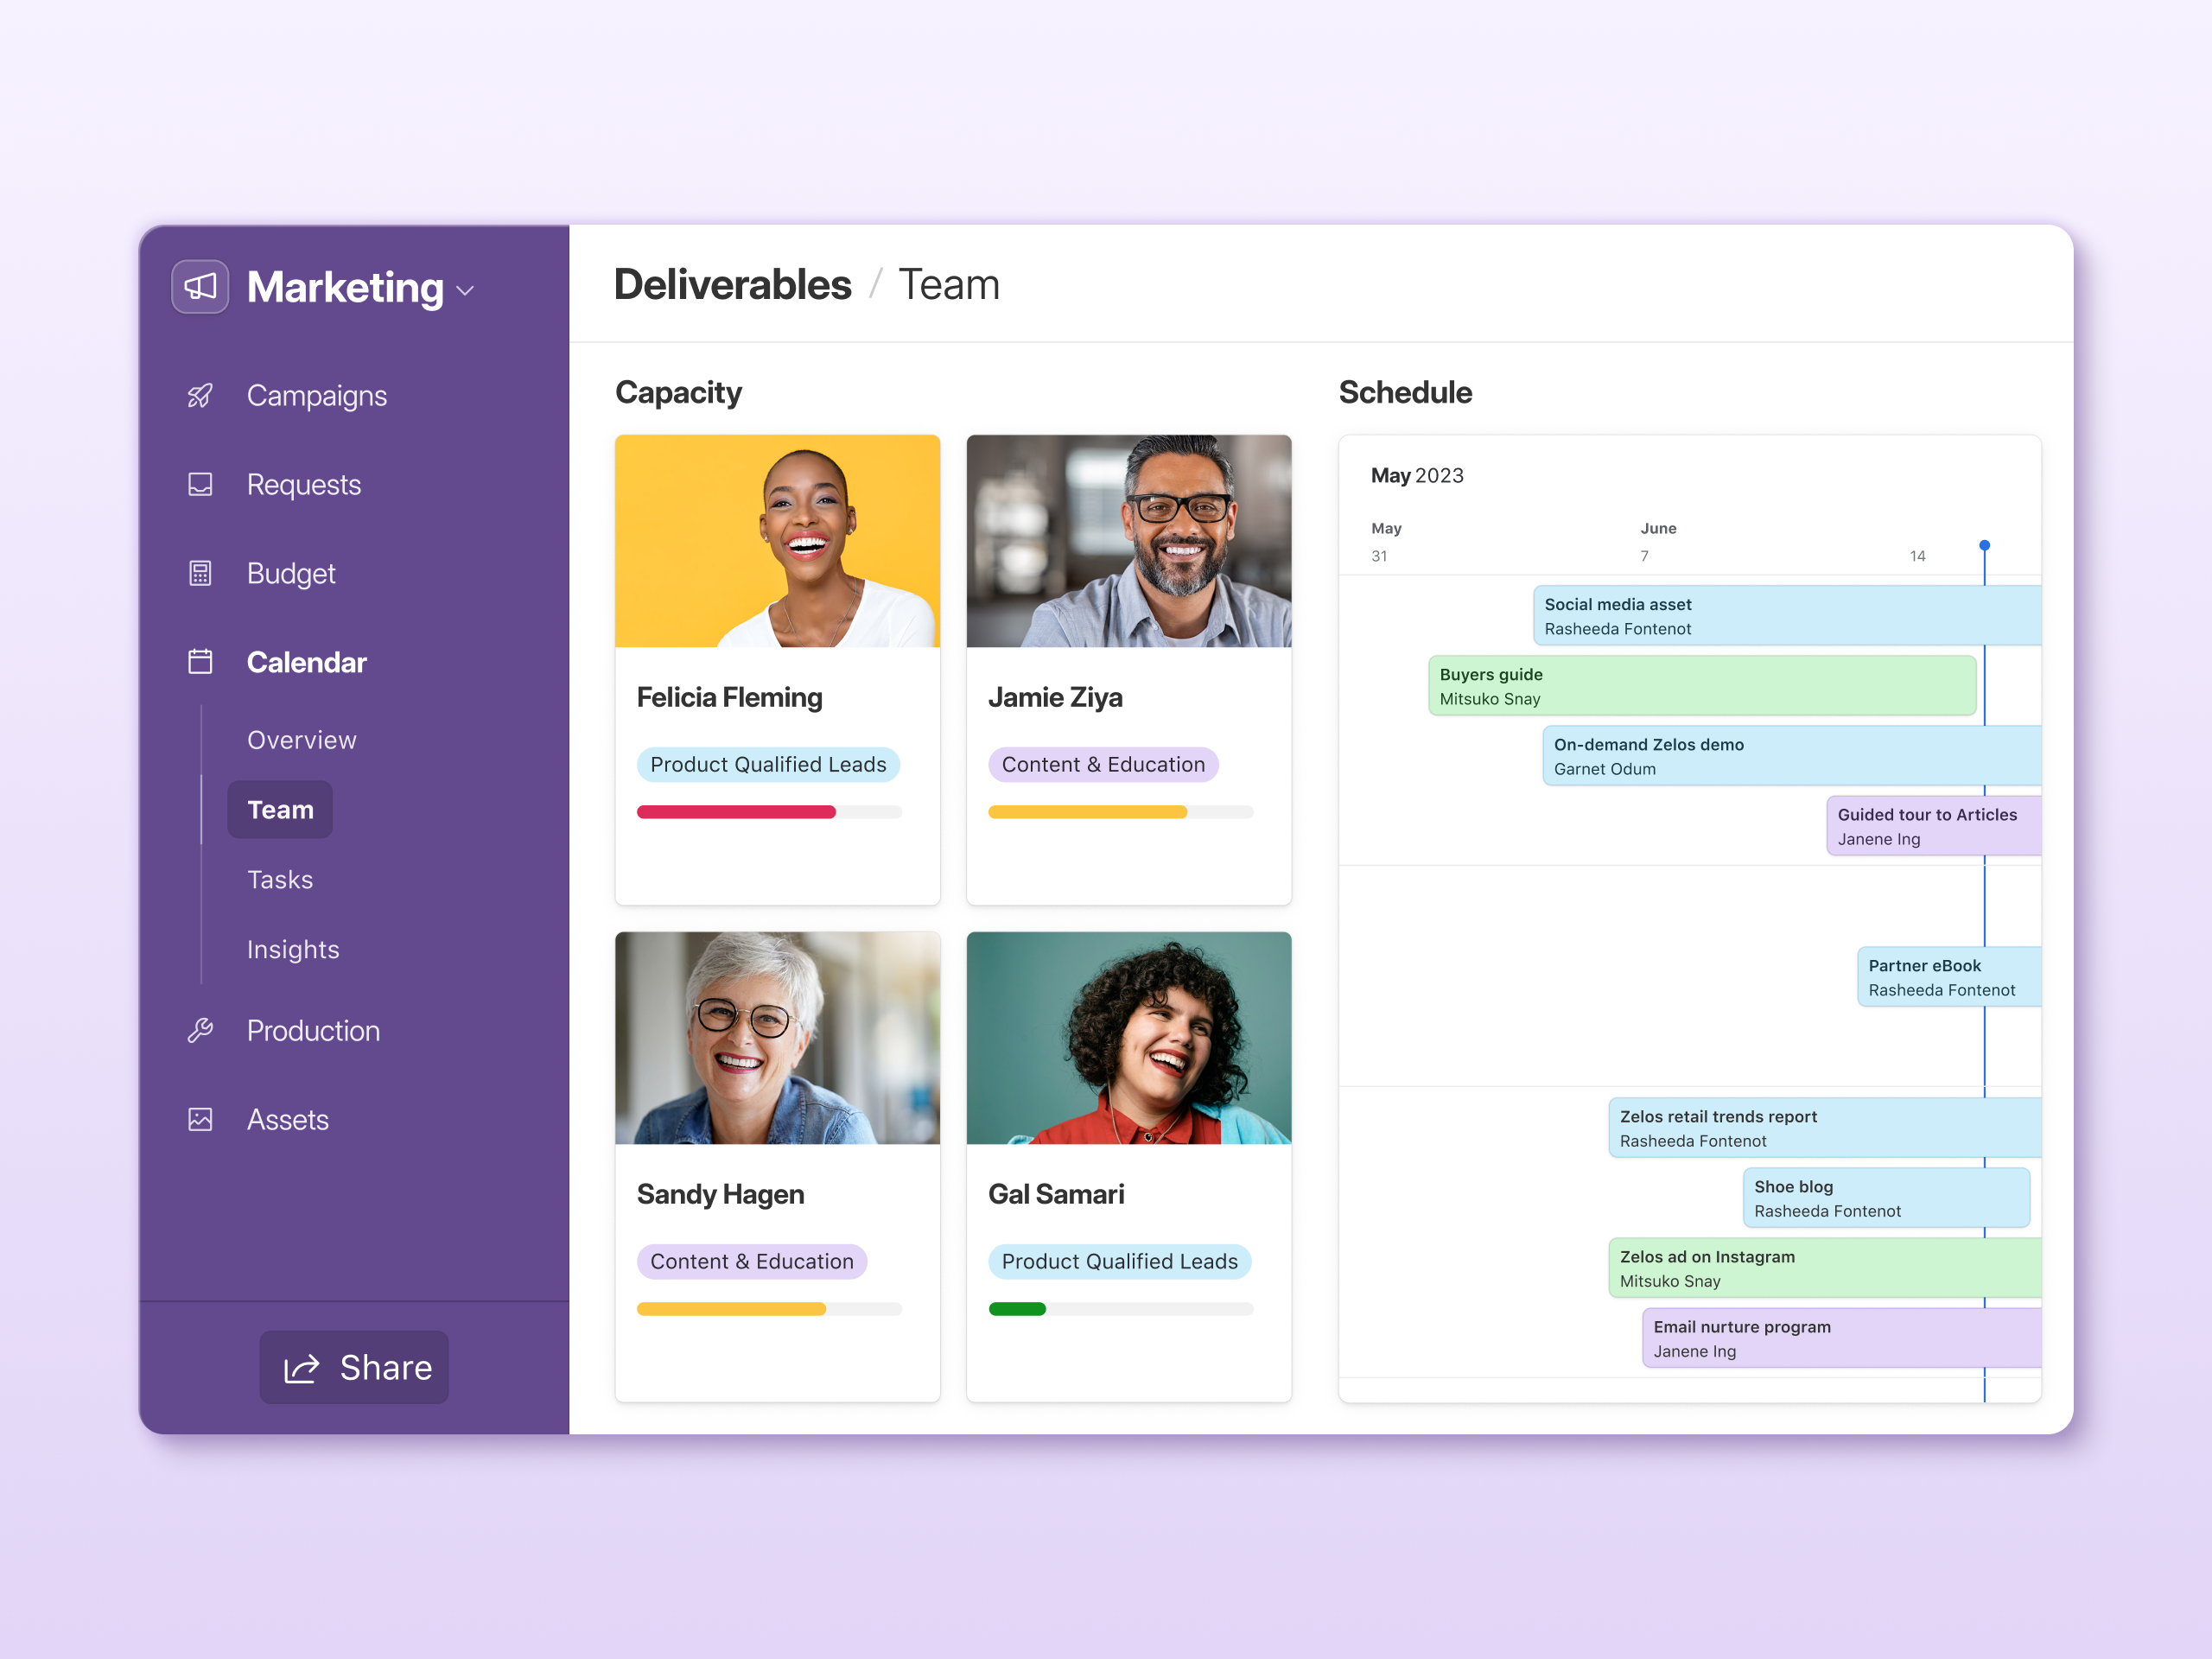
Task: Click the calculator Budget icon
Action: [x=200, y=574]
